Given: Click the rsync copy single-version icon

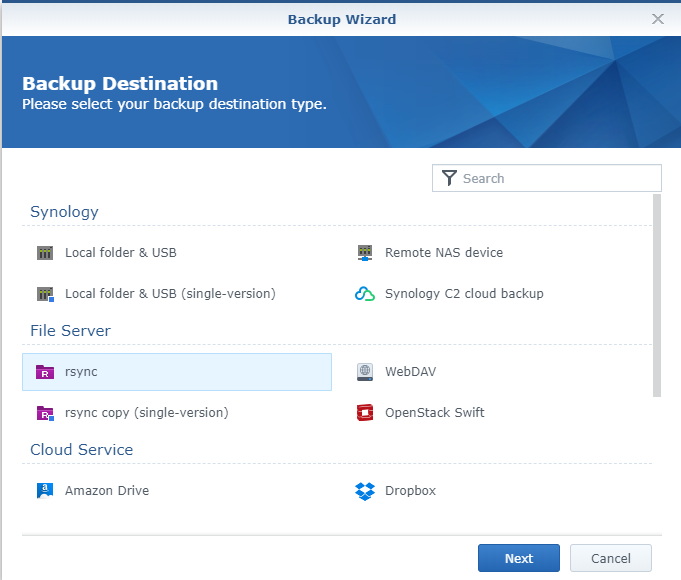Looking at the screenshot, I should click(x=45, y=413).
